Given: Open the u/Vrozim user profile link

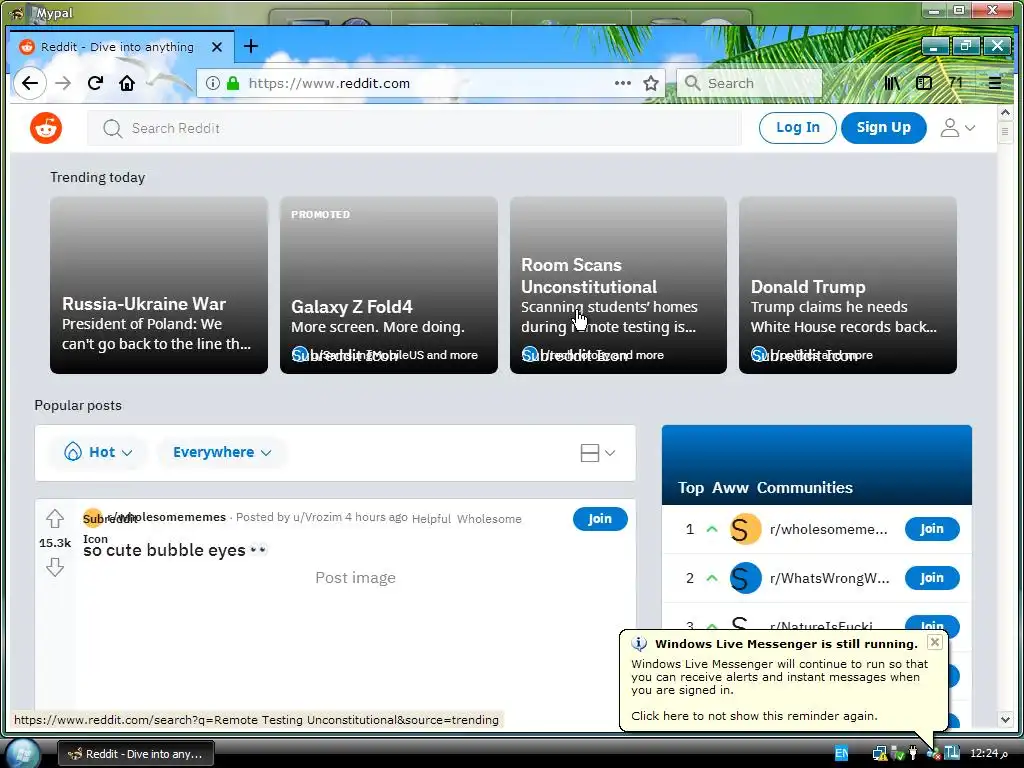Looking at the screenshot, I should coord(317,517).
